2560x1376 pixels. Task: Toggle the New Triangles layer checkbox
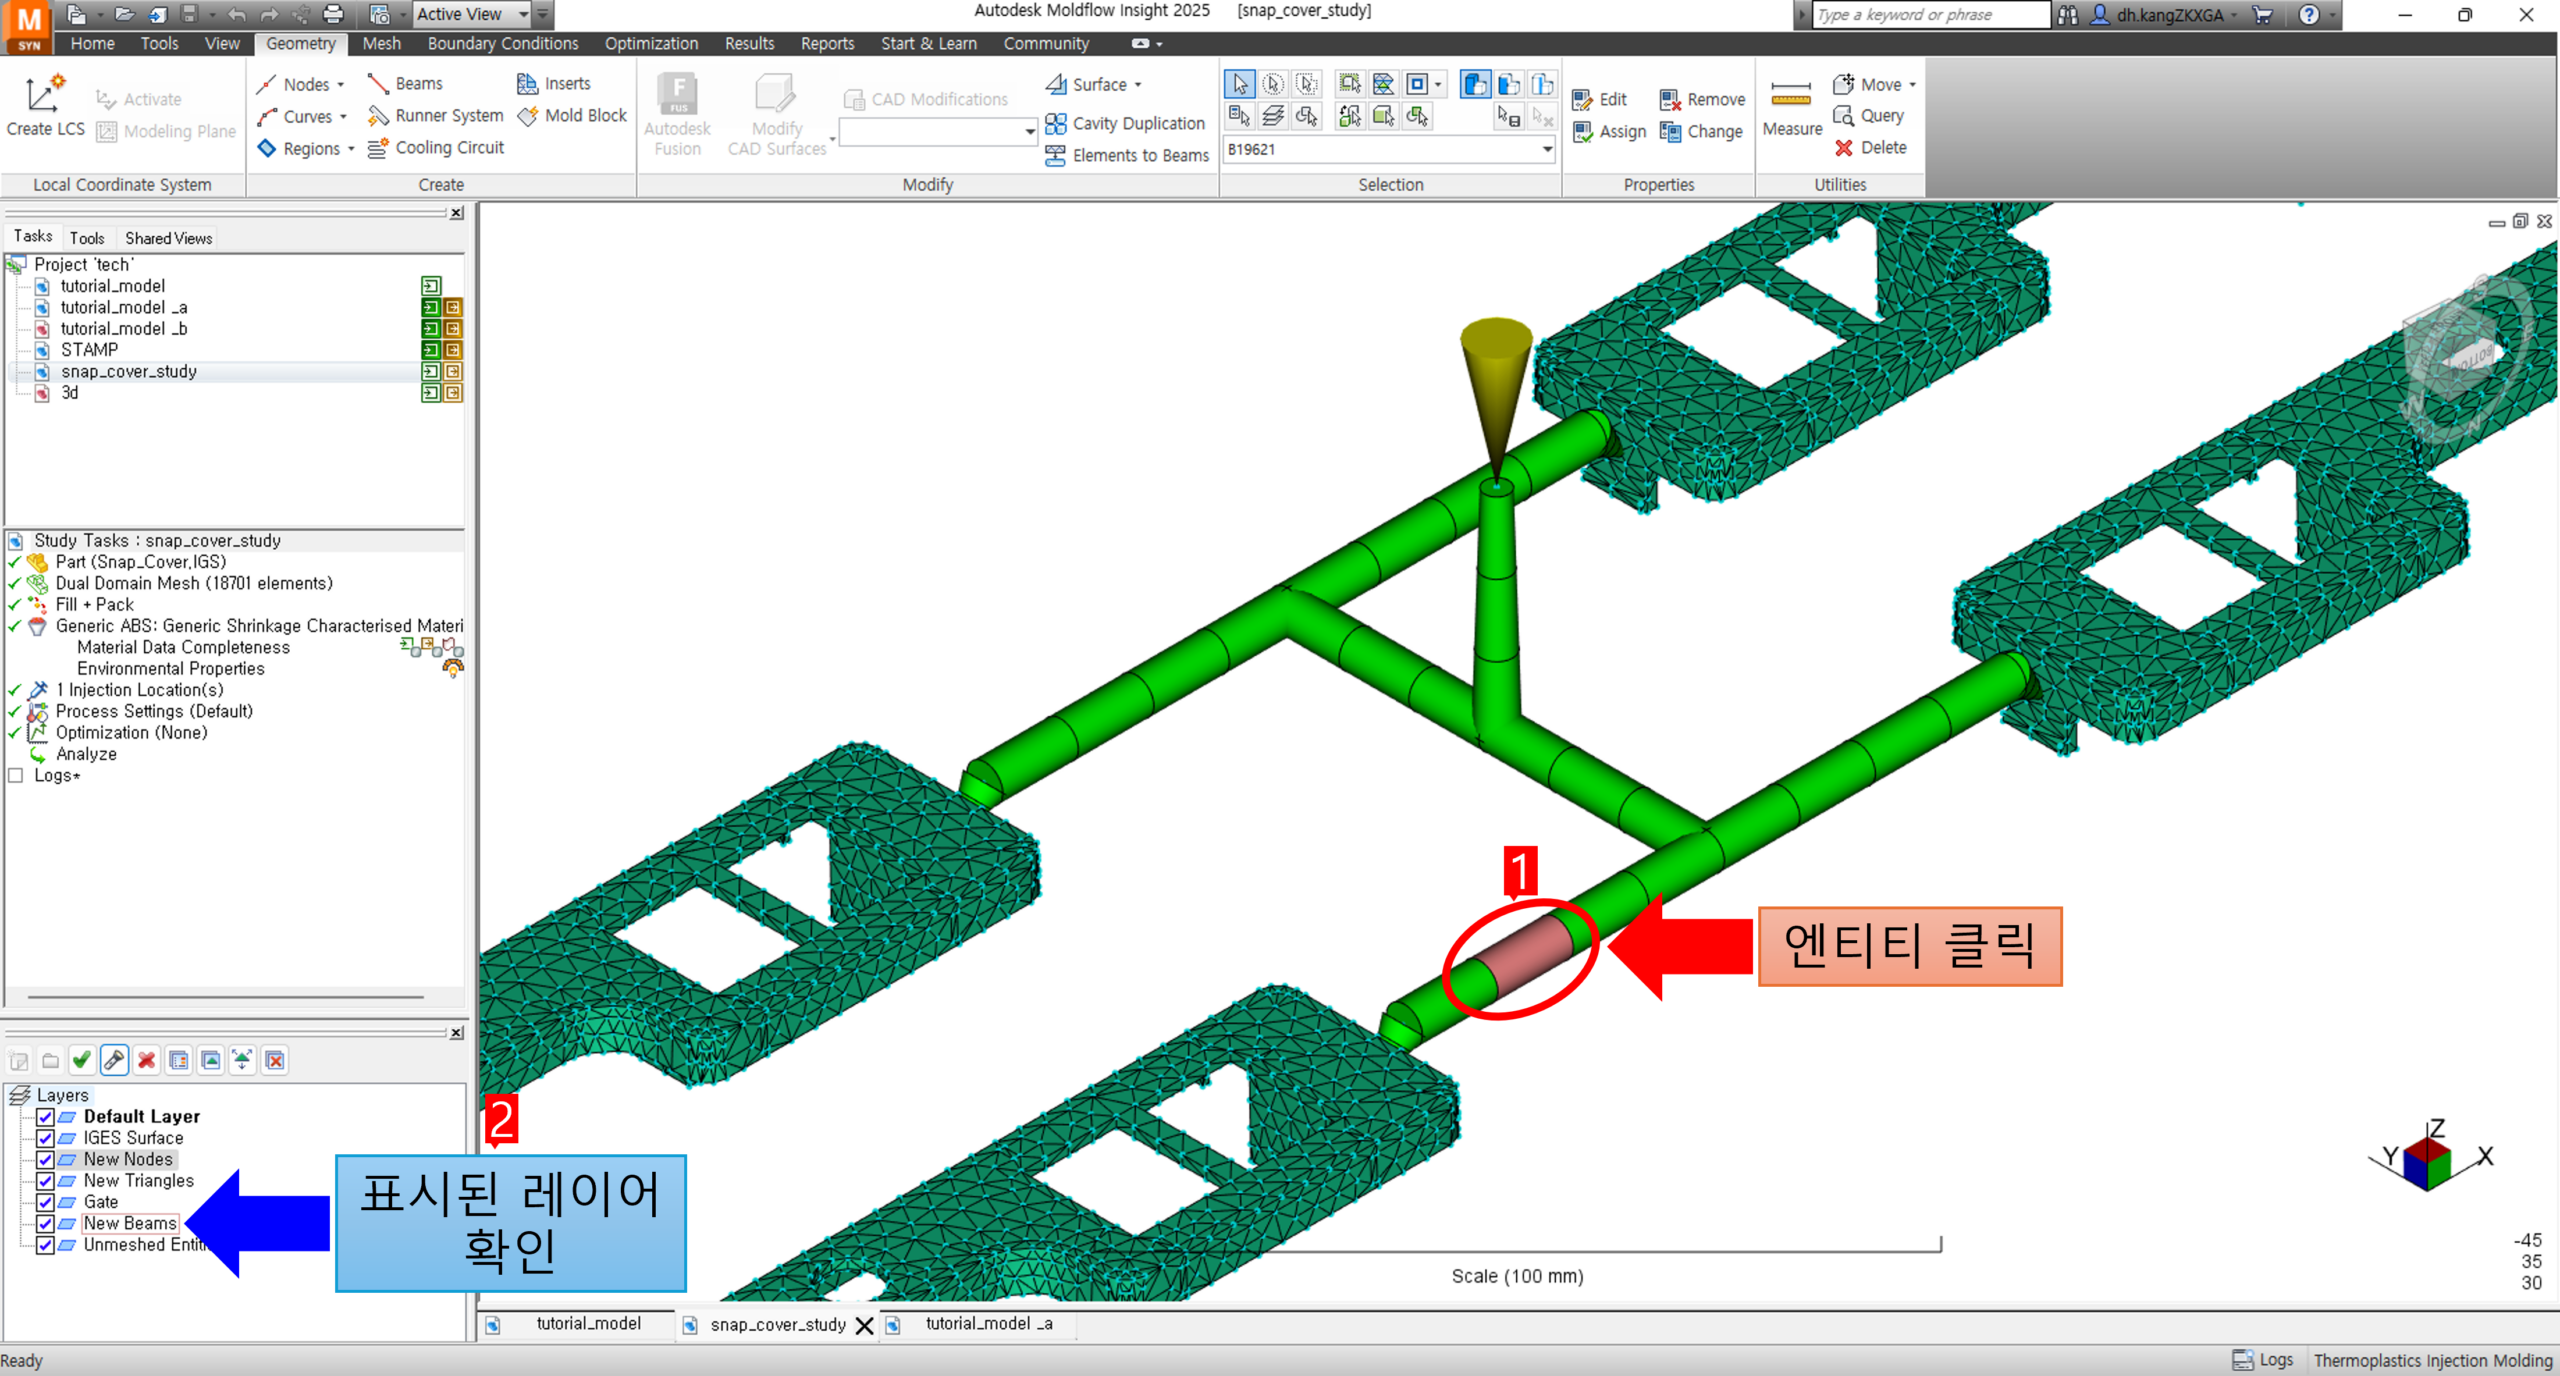pyautogui.click(x=45, y=1181)
